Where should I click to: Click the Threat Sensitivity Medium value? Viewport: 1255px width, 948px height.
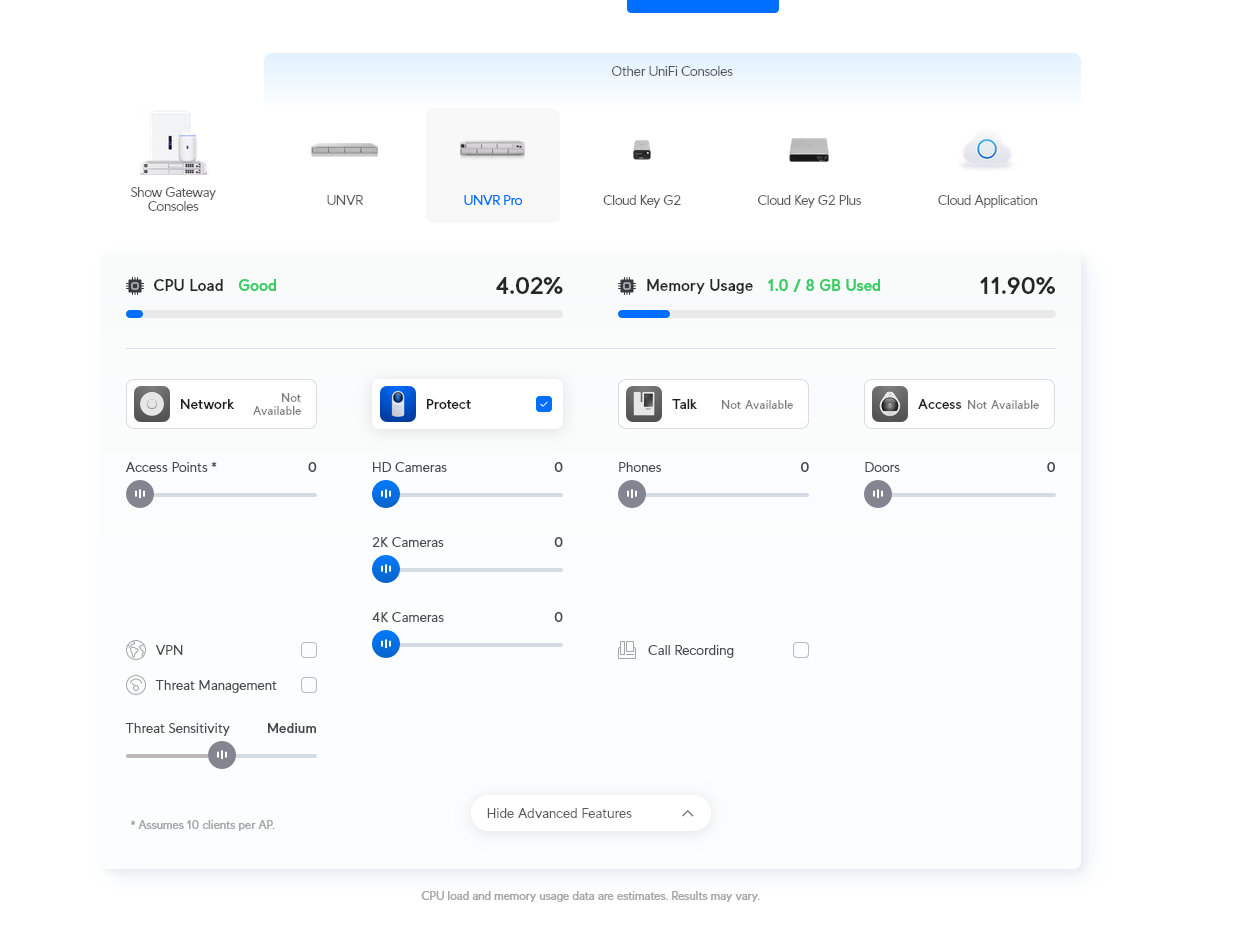292,728
